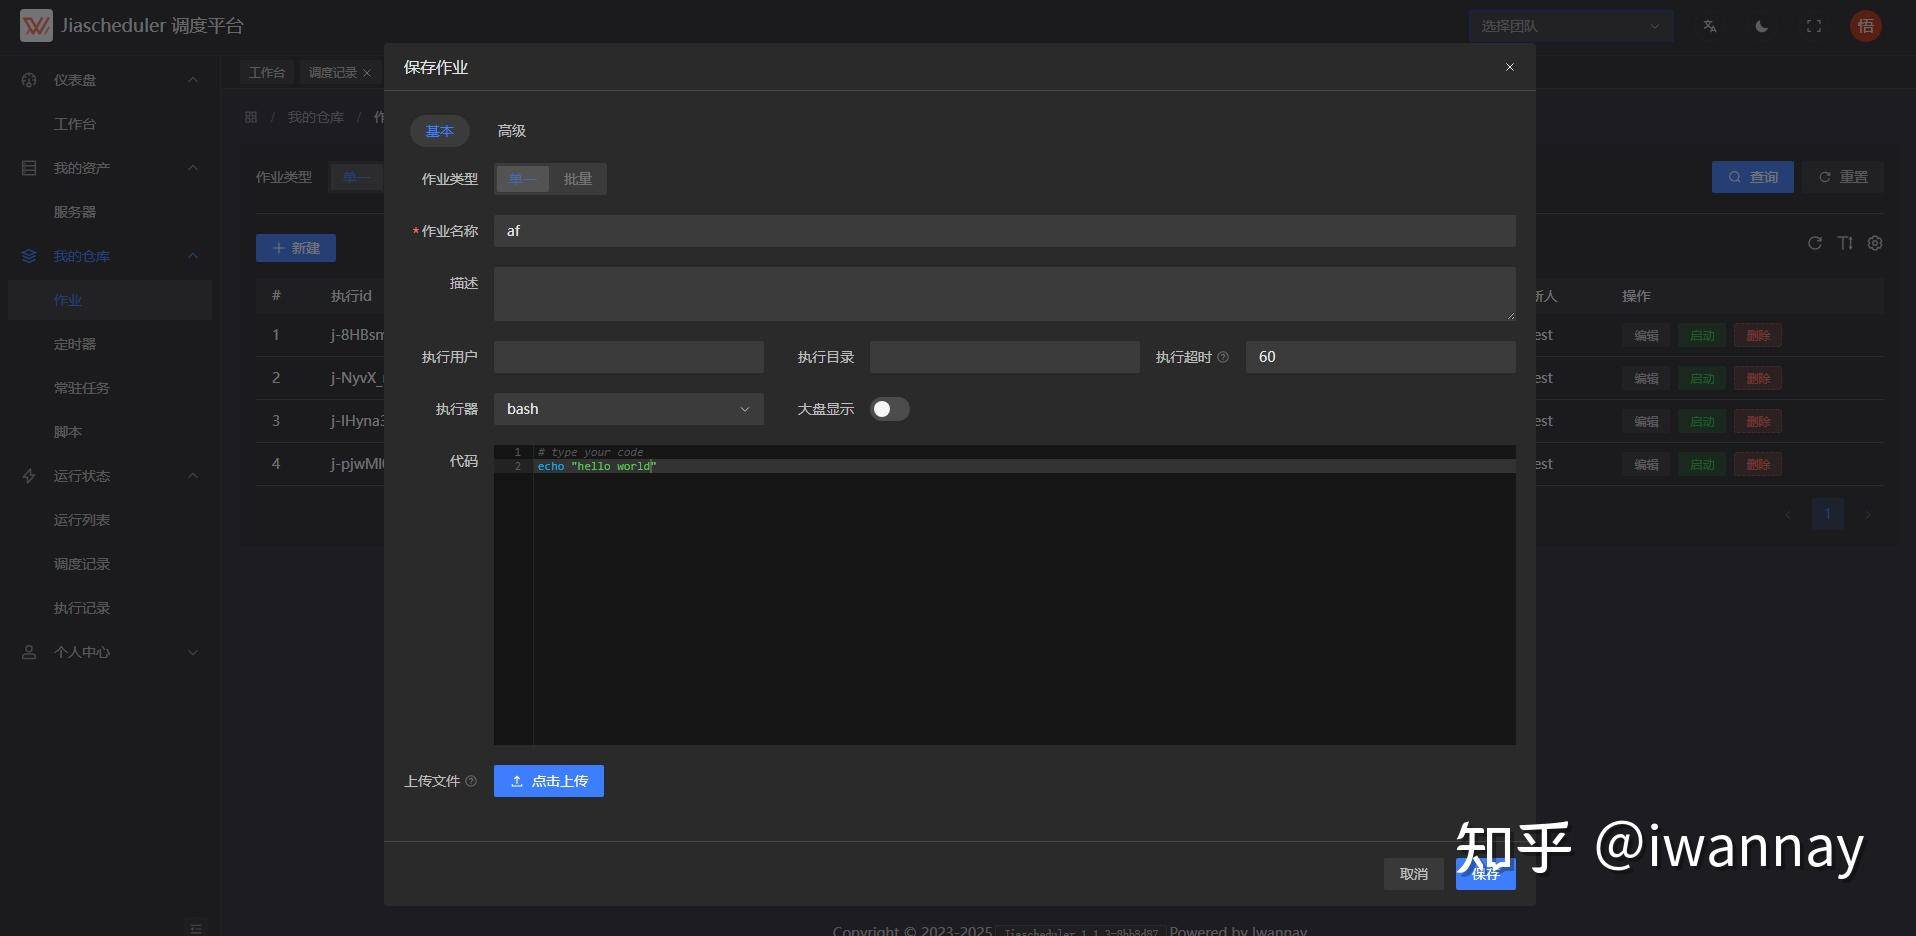Screen dimensions: 1916x936
Task: Click the 我的资产 sidebar icon
Action: 29,168
